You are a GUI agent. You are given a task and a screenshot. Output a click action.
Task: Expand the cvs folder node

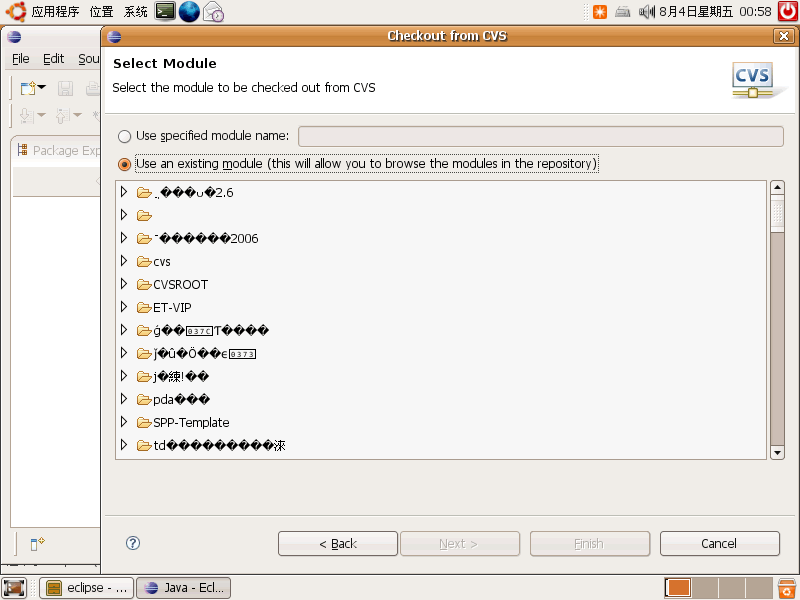coord(124,261)
